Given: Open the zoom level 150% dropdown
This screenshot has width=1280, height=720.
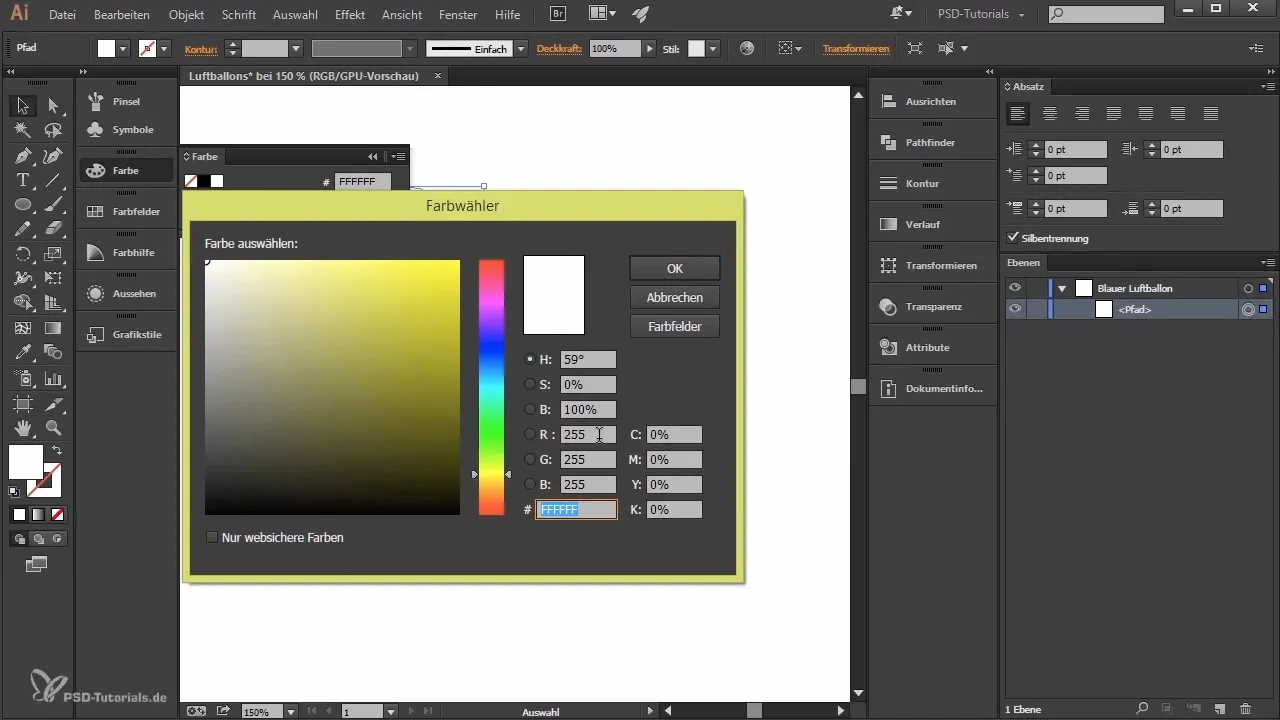Looking at the screenshot, I should (291, 712).
